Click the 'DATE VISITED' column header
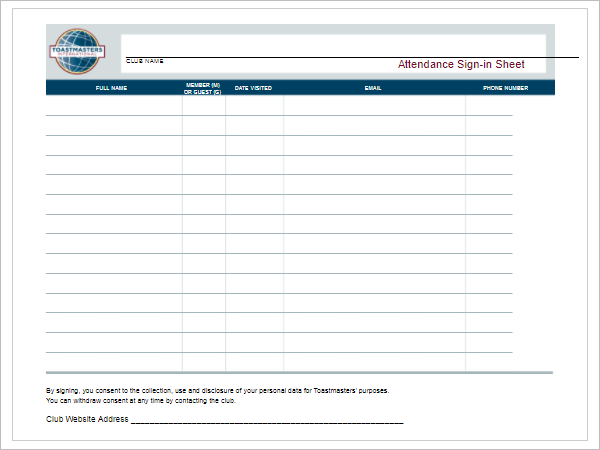 [x=253, y=88]
